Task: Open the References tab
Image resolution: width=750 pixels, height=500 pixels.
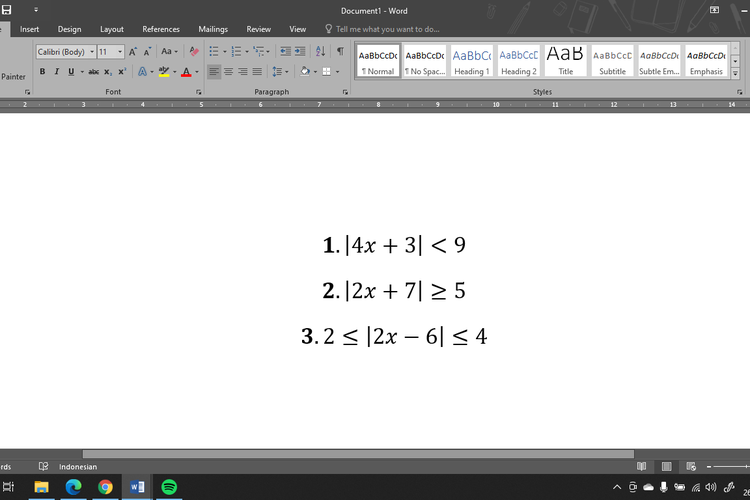Action: pyautogui.click(x=161, y=29)
